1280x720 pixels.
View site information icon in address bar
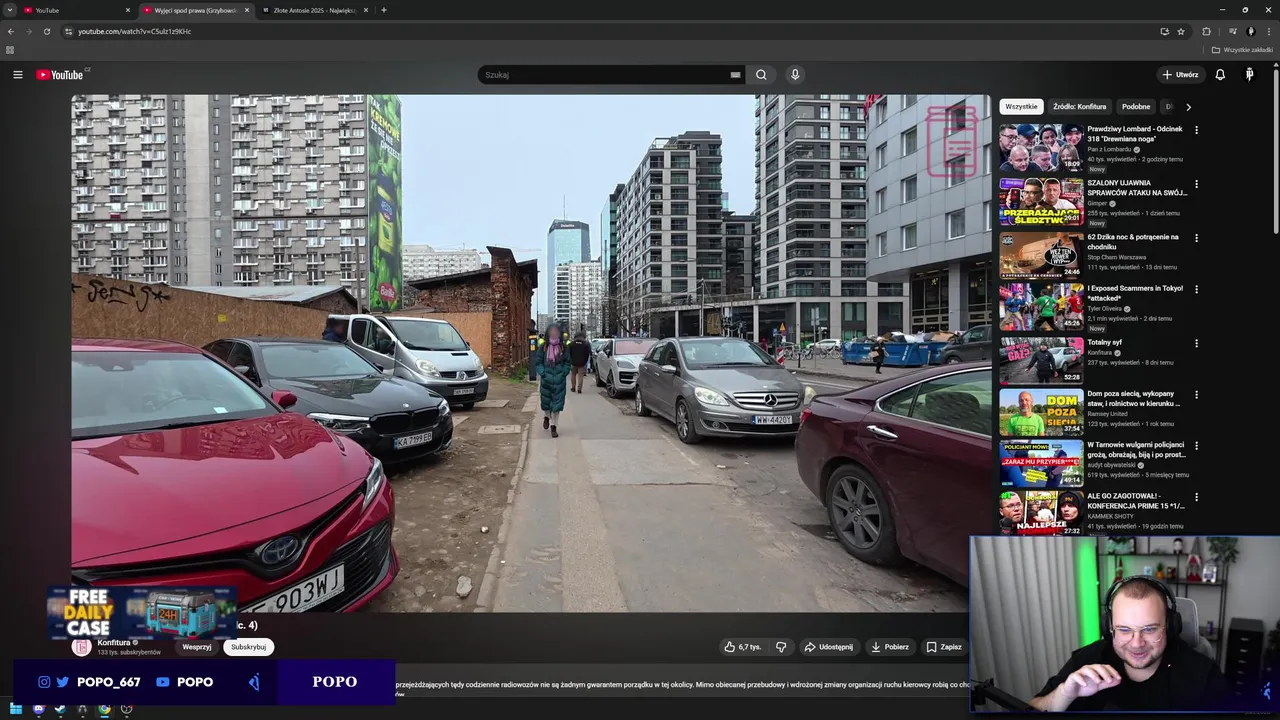tap(68, 31)
